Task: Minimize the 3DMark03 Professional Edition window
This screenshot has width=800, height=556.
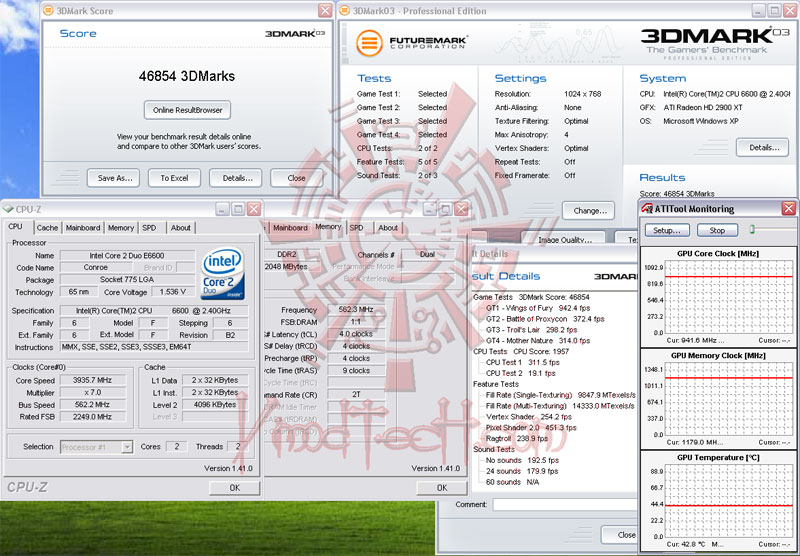Action: pyautogui.click(x=759, y=10)
